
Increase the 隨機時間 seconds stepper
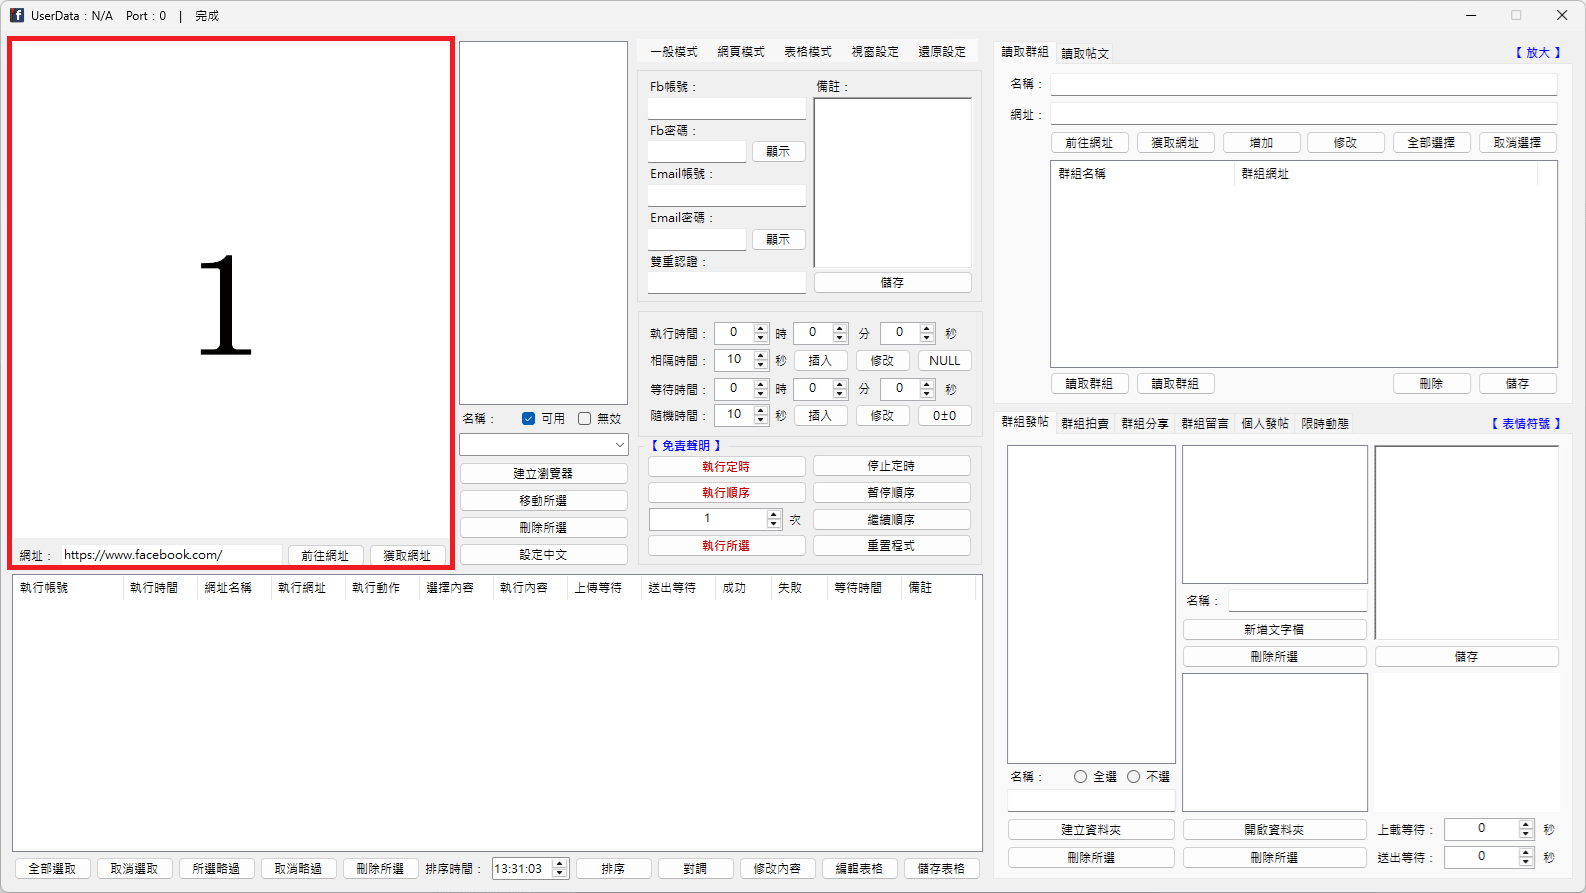pyautogui.click(x=761, y=411)
